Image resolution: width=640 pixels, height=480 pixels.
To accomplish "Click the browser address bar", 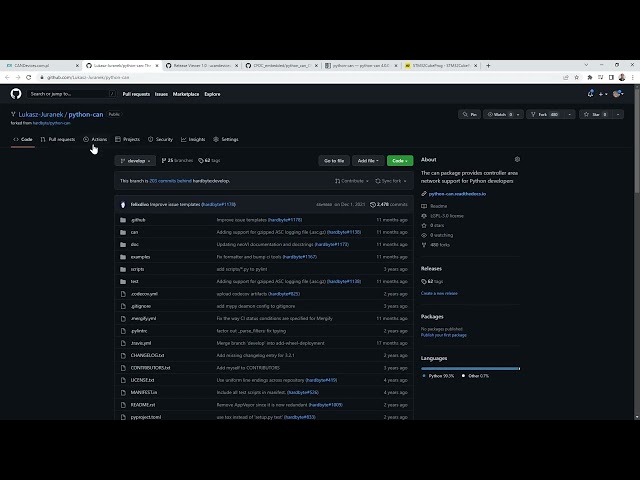I will [300, 77].
